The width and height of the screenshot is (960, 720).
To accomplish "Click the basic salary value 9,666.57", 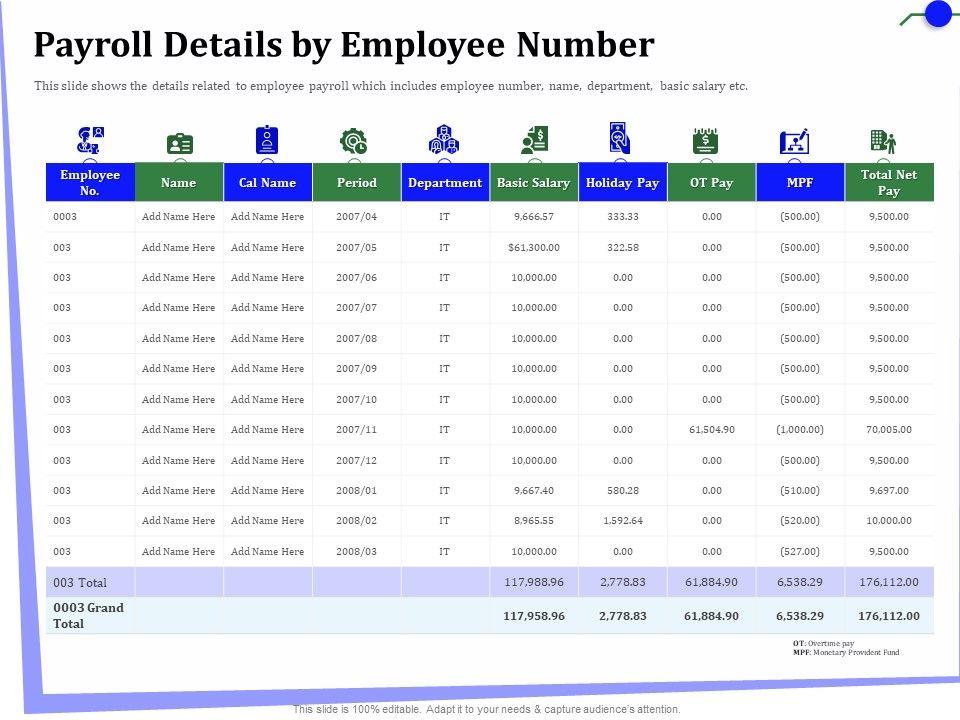I will point(534,217).
